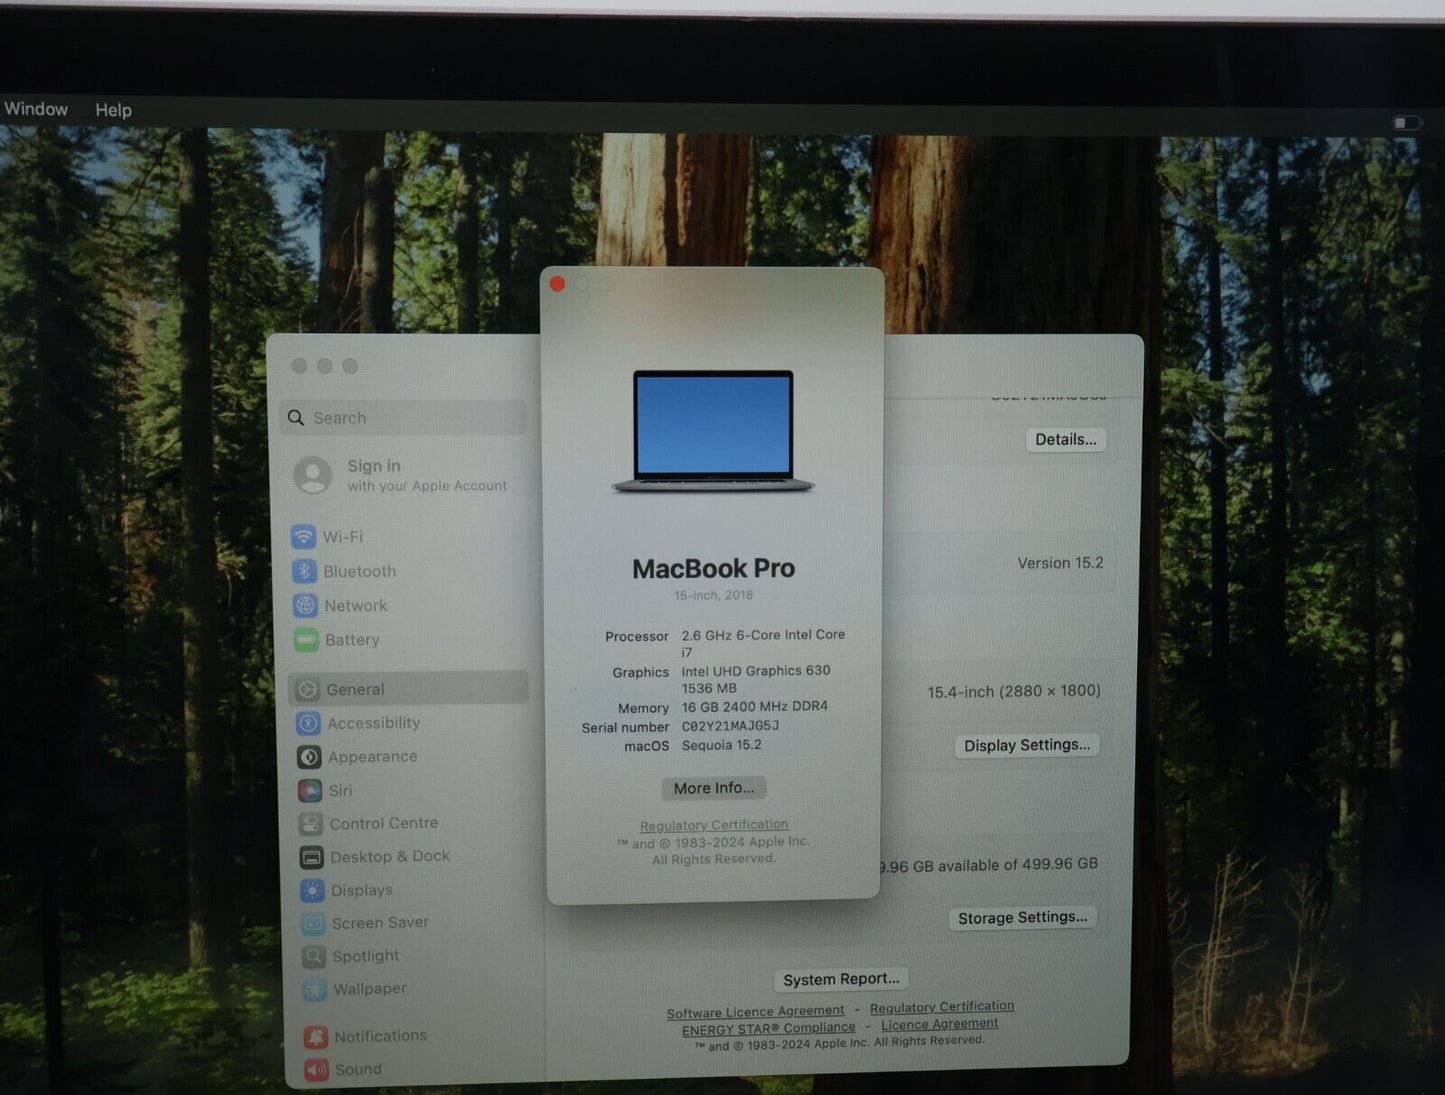Click the 16 GB 2400 MHz DDR4 text
The image size is (1445, 1095).
(755, 706)
